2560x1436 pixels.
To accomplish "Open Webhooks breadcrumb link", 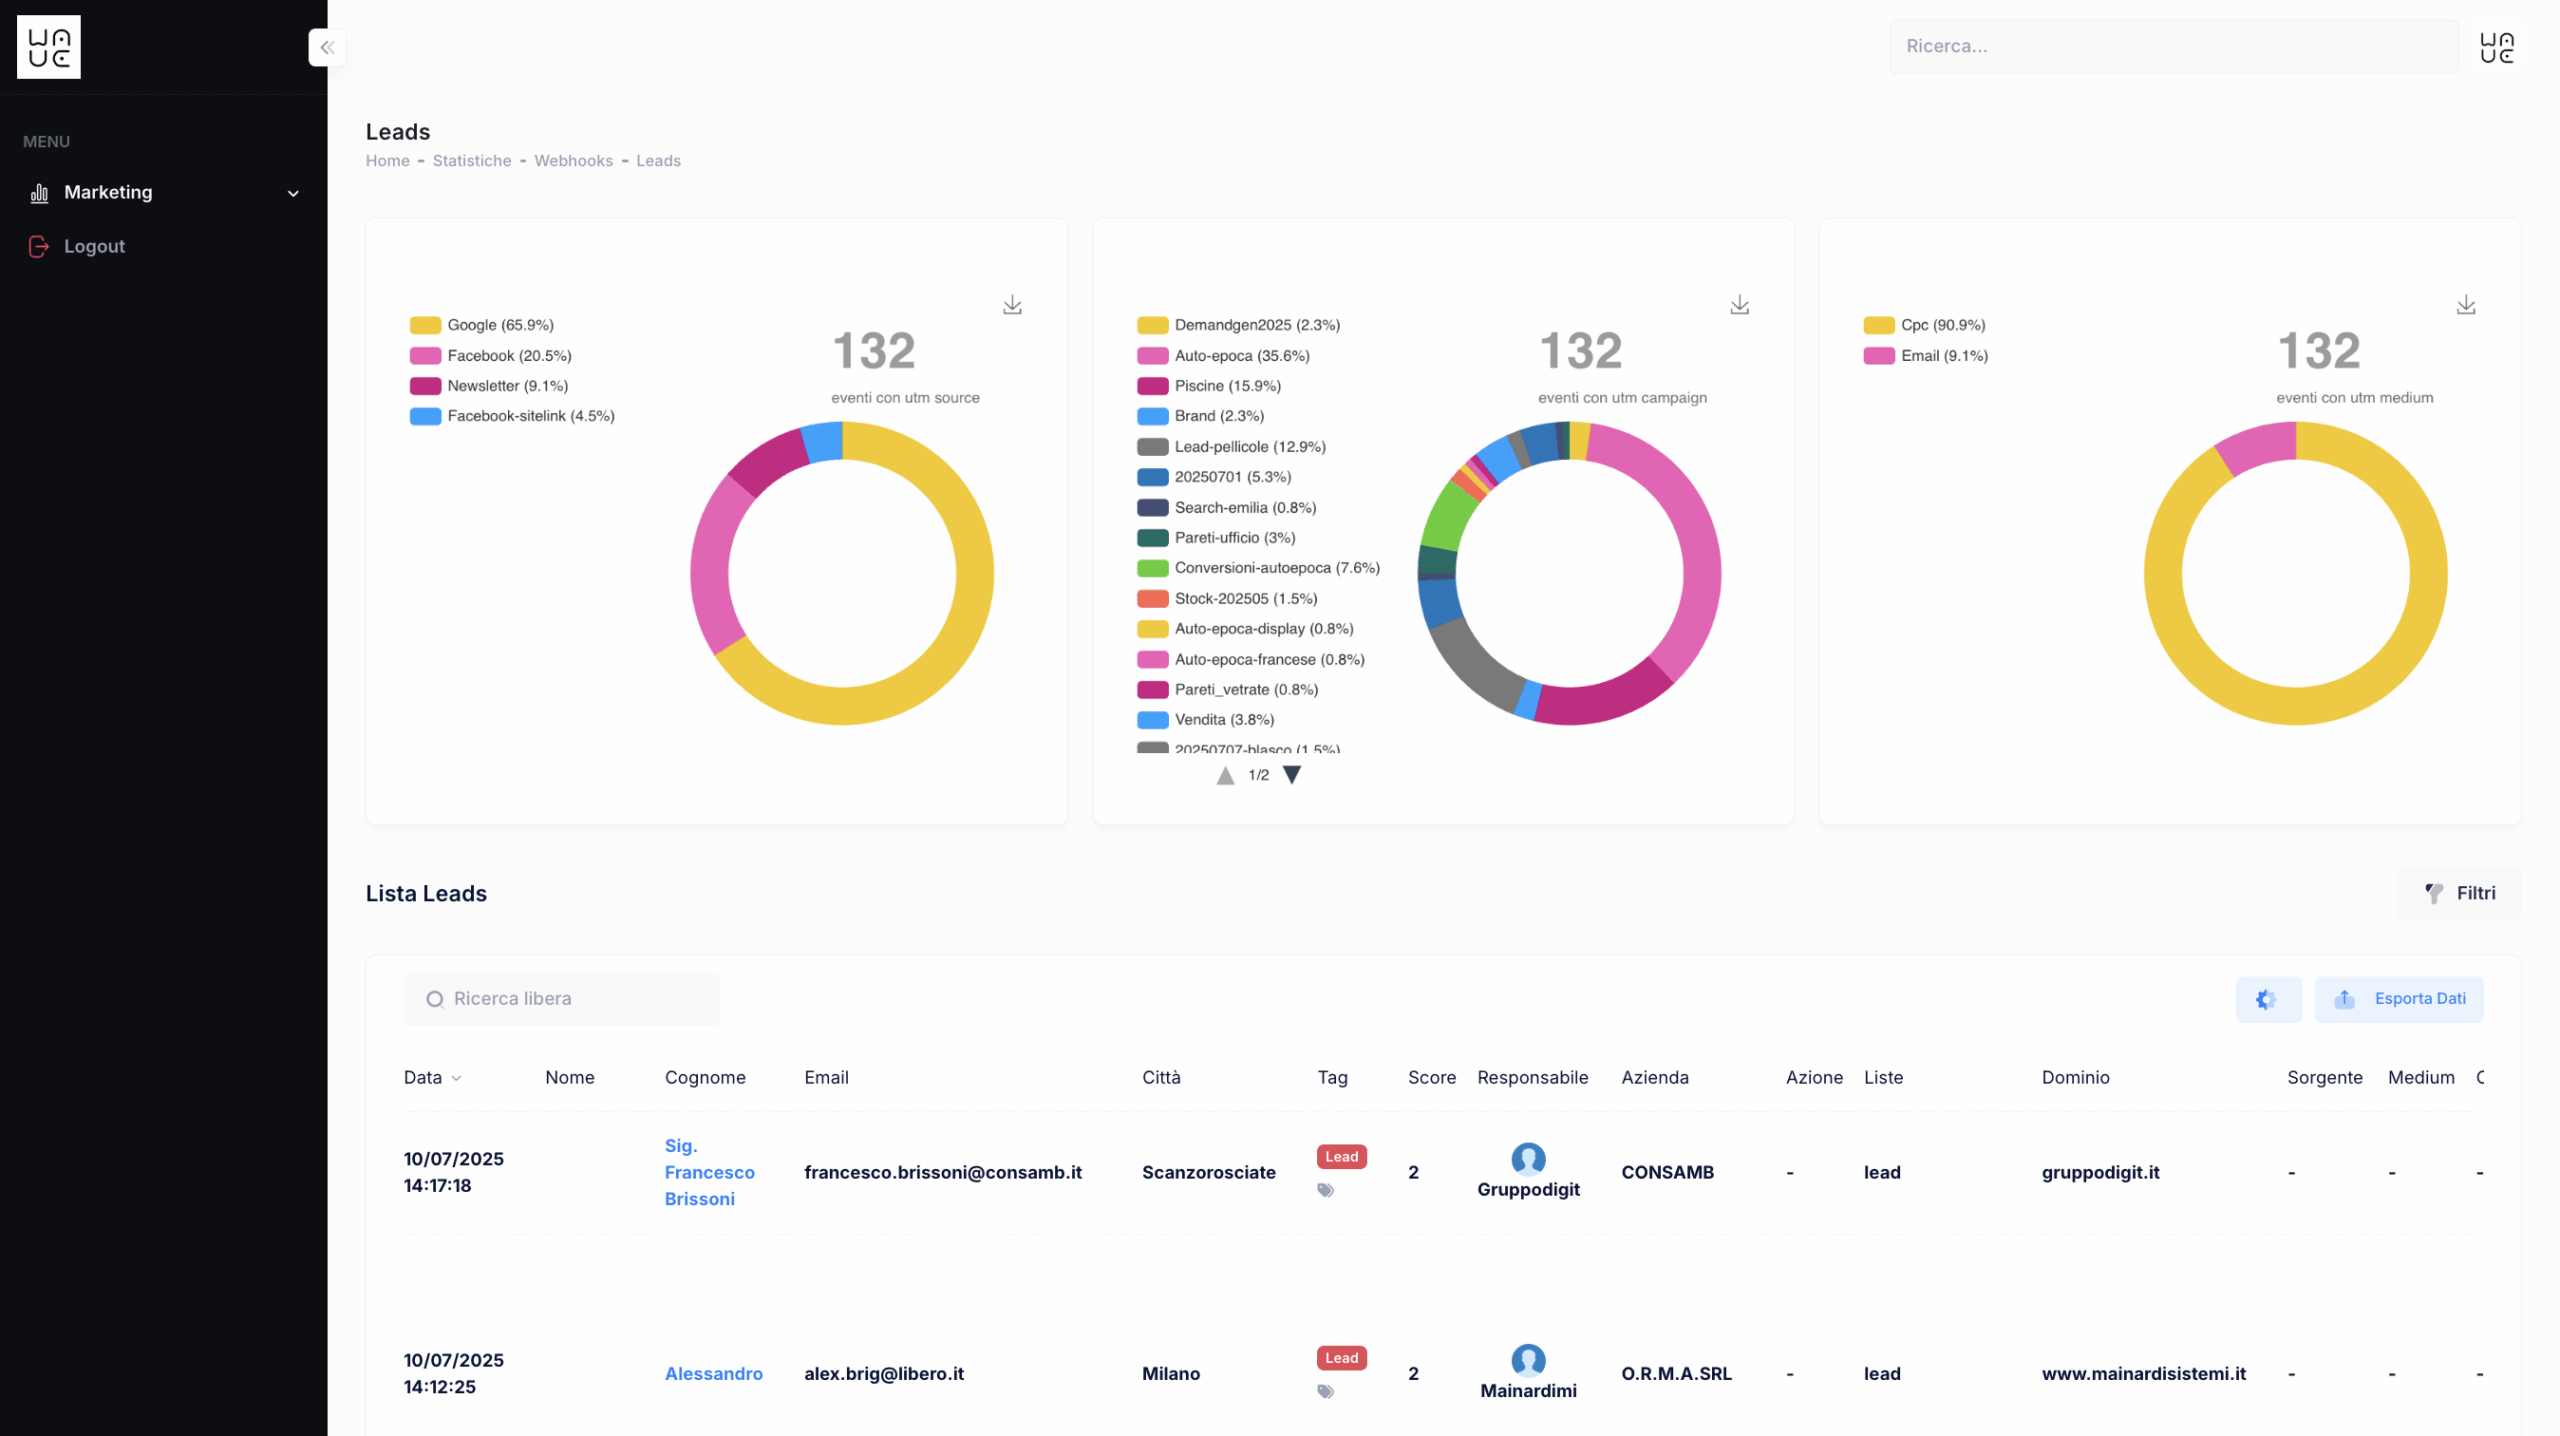I will (573, 161).
